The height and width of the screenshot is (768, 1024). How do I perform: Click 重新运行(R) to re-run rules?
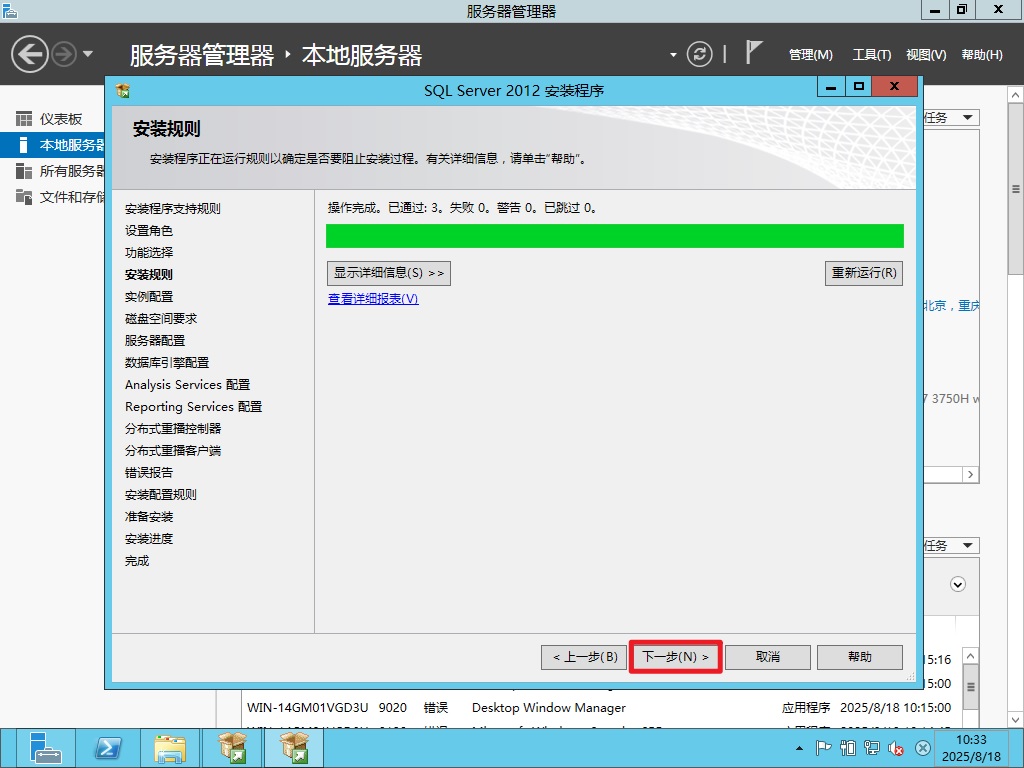click(864, 273)
